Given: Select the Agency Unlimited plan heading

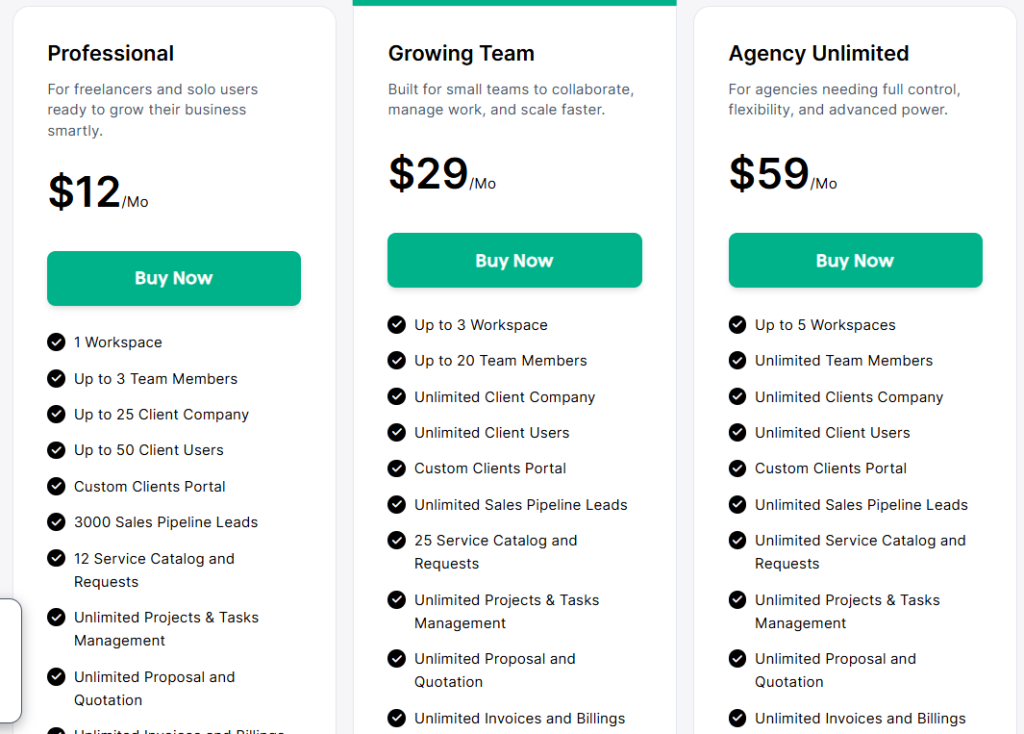Looking at the screenshot, I should click(x=818, y=54).
